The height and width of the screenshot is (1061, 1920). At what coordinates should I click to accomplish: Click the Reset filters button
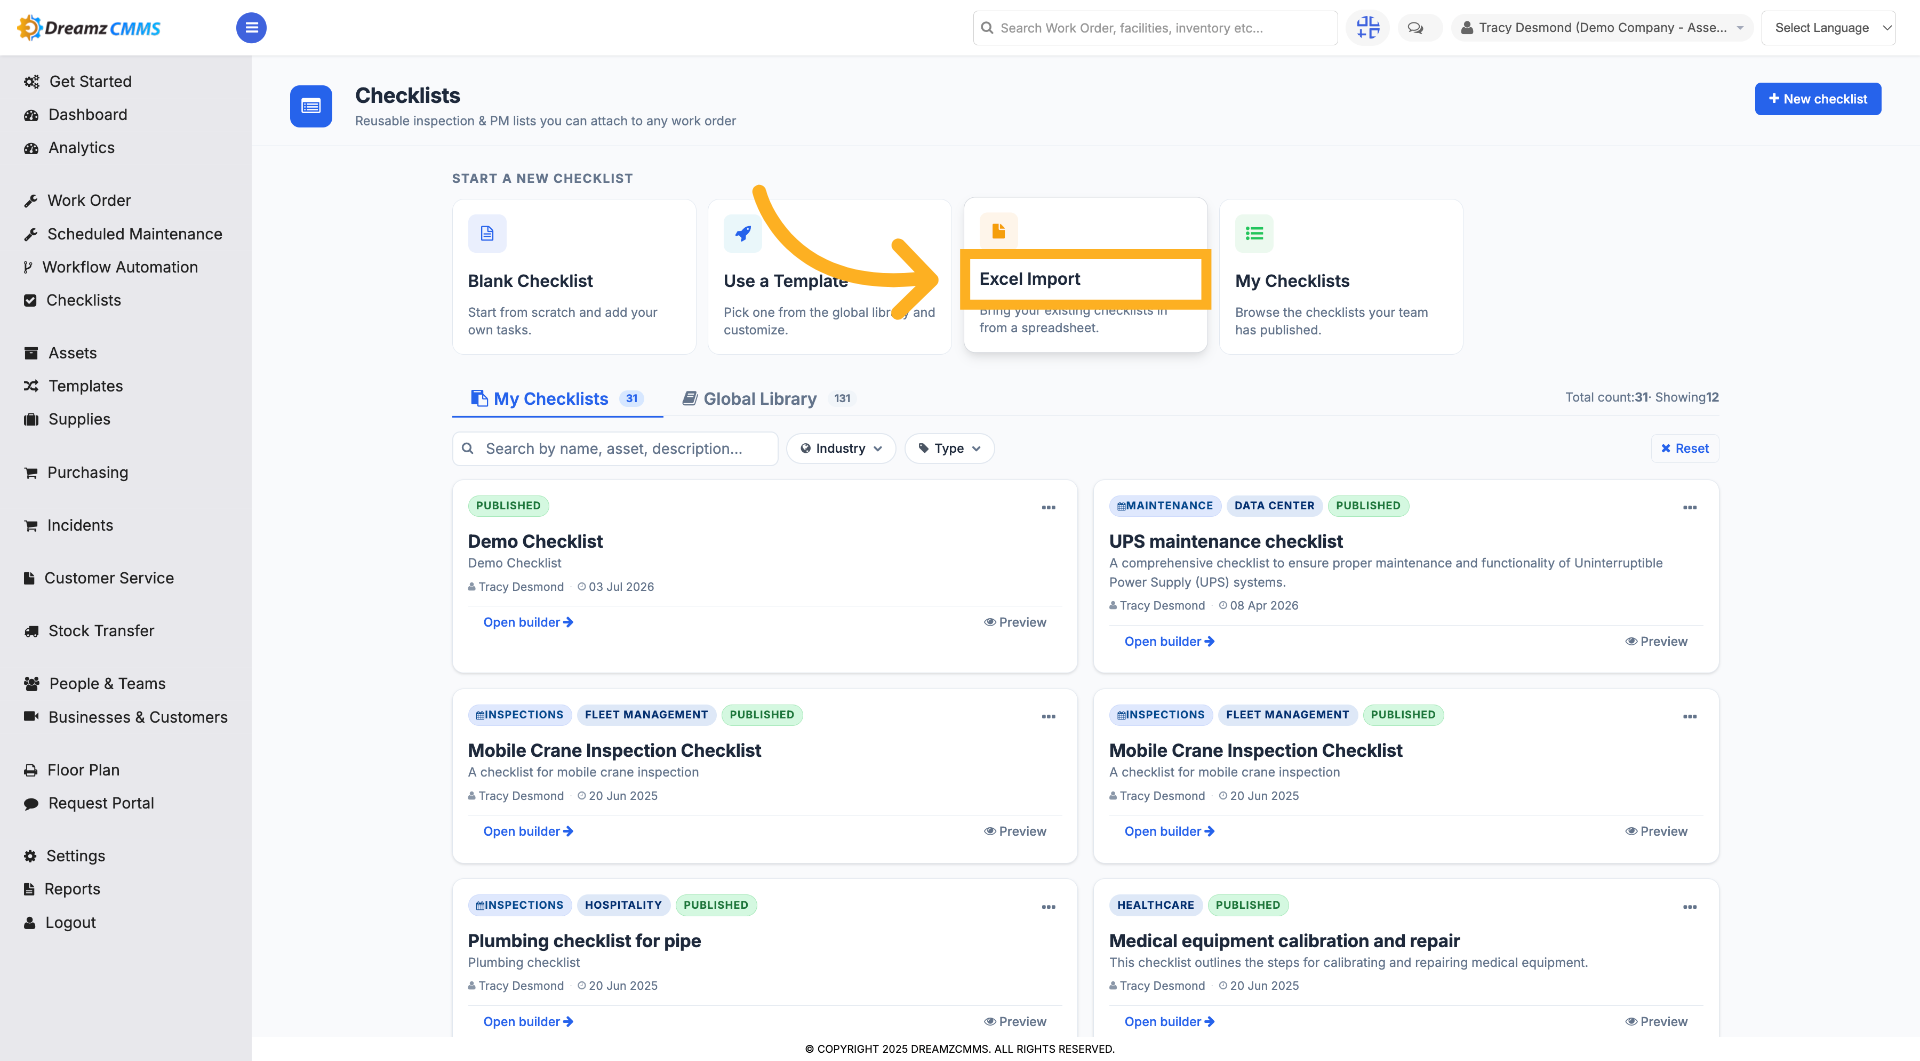tap(1685, 449)
